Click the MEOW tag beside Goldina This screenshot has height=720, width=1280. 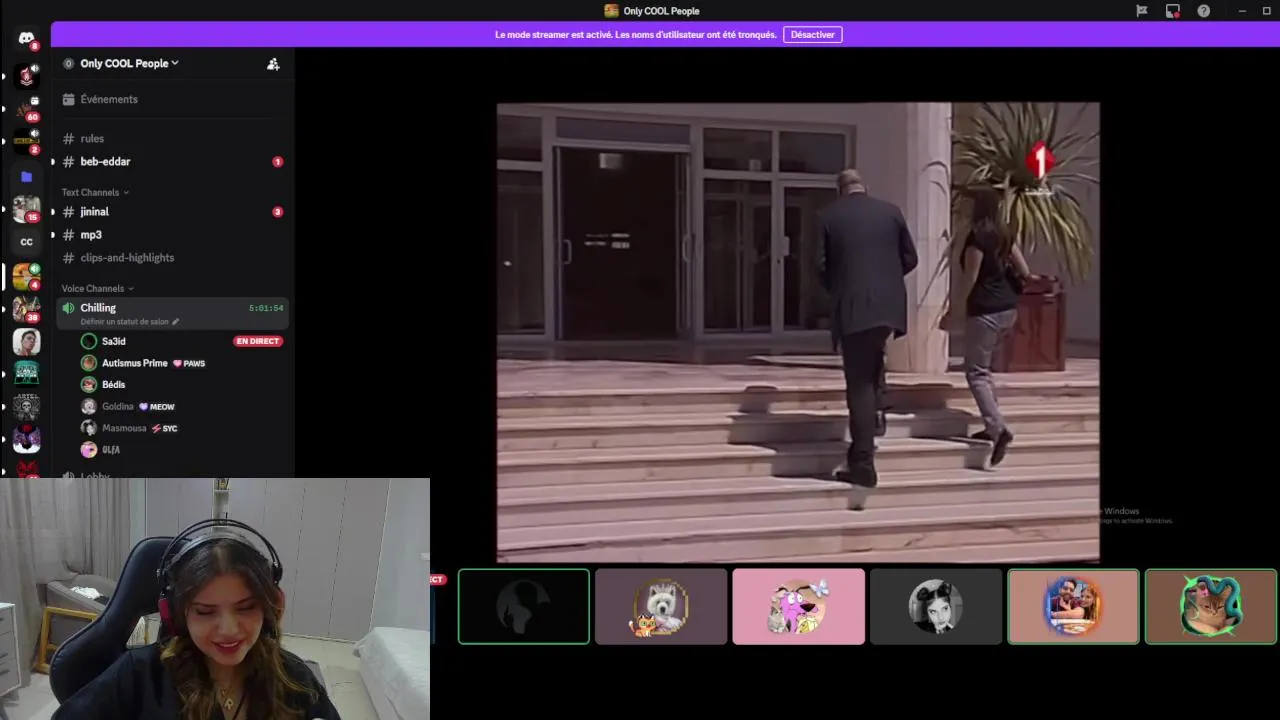tap(157, 407)
